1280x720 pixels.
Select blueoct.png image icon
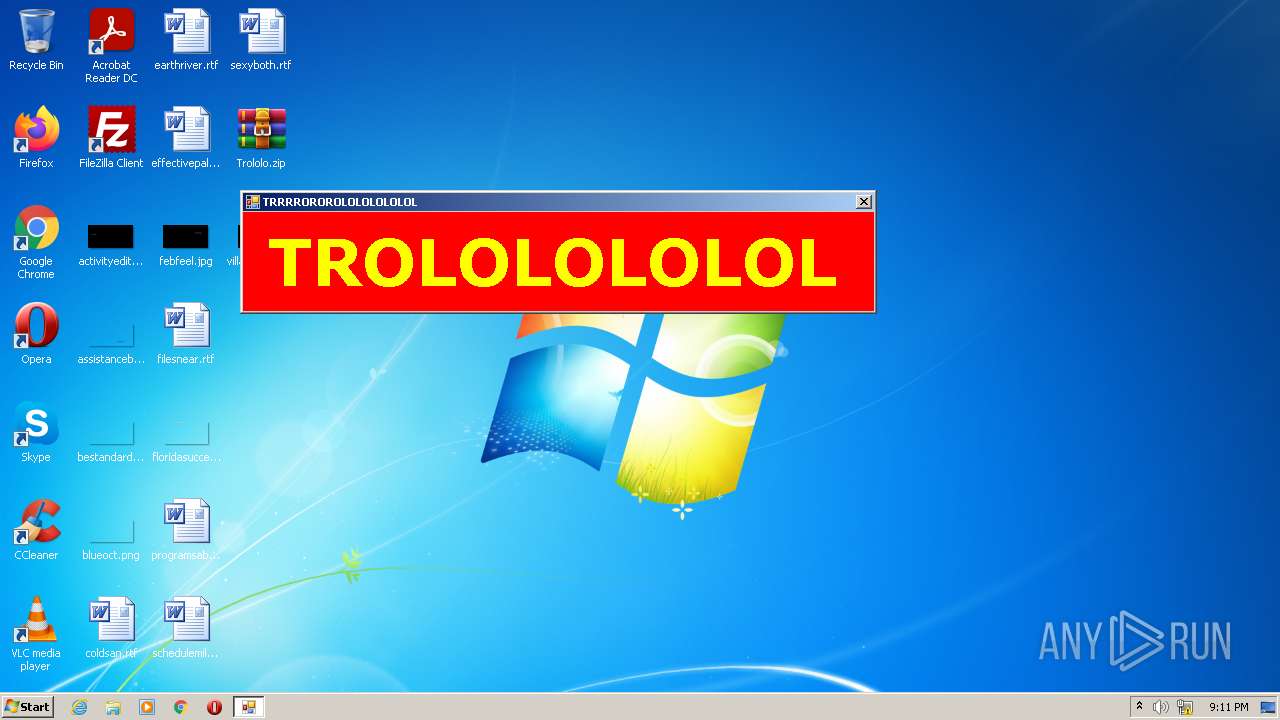click(110, 536)
